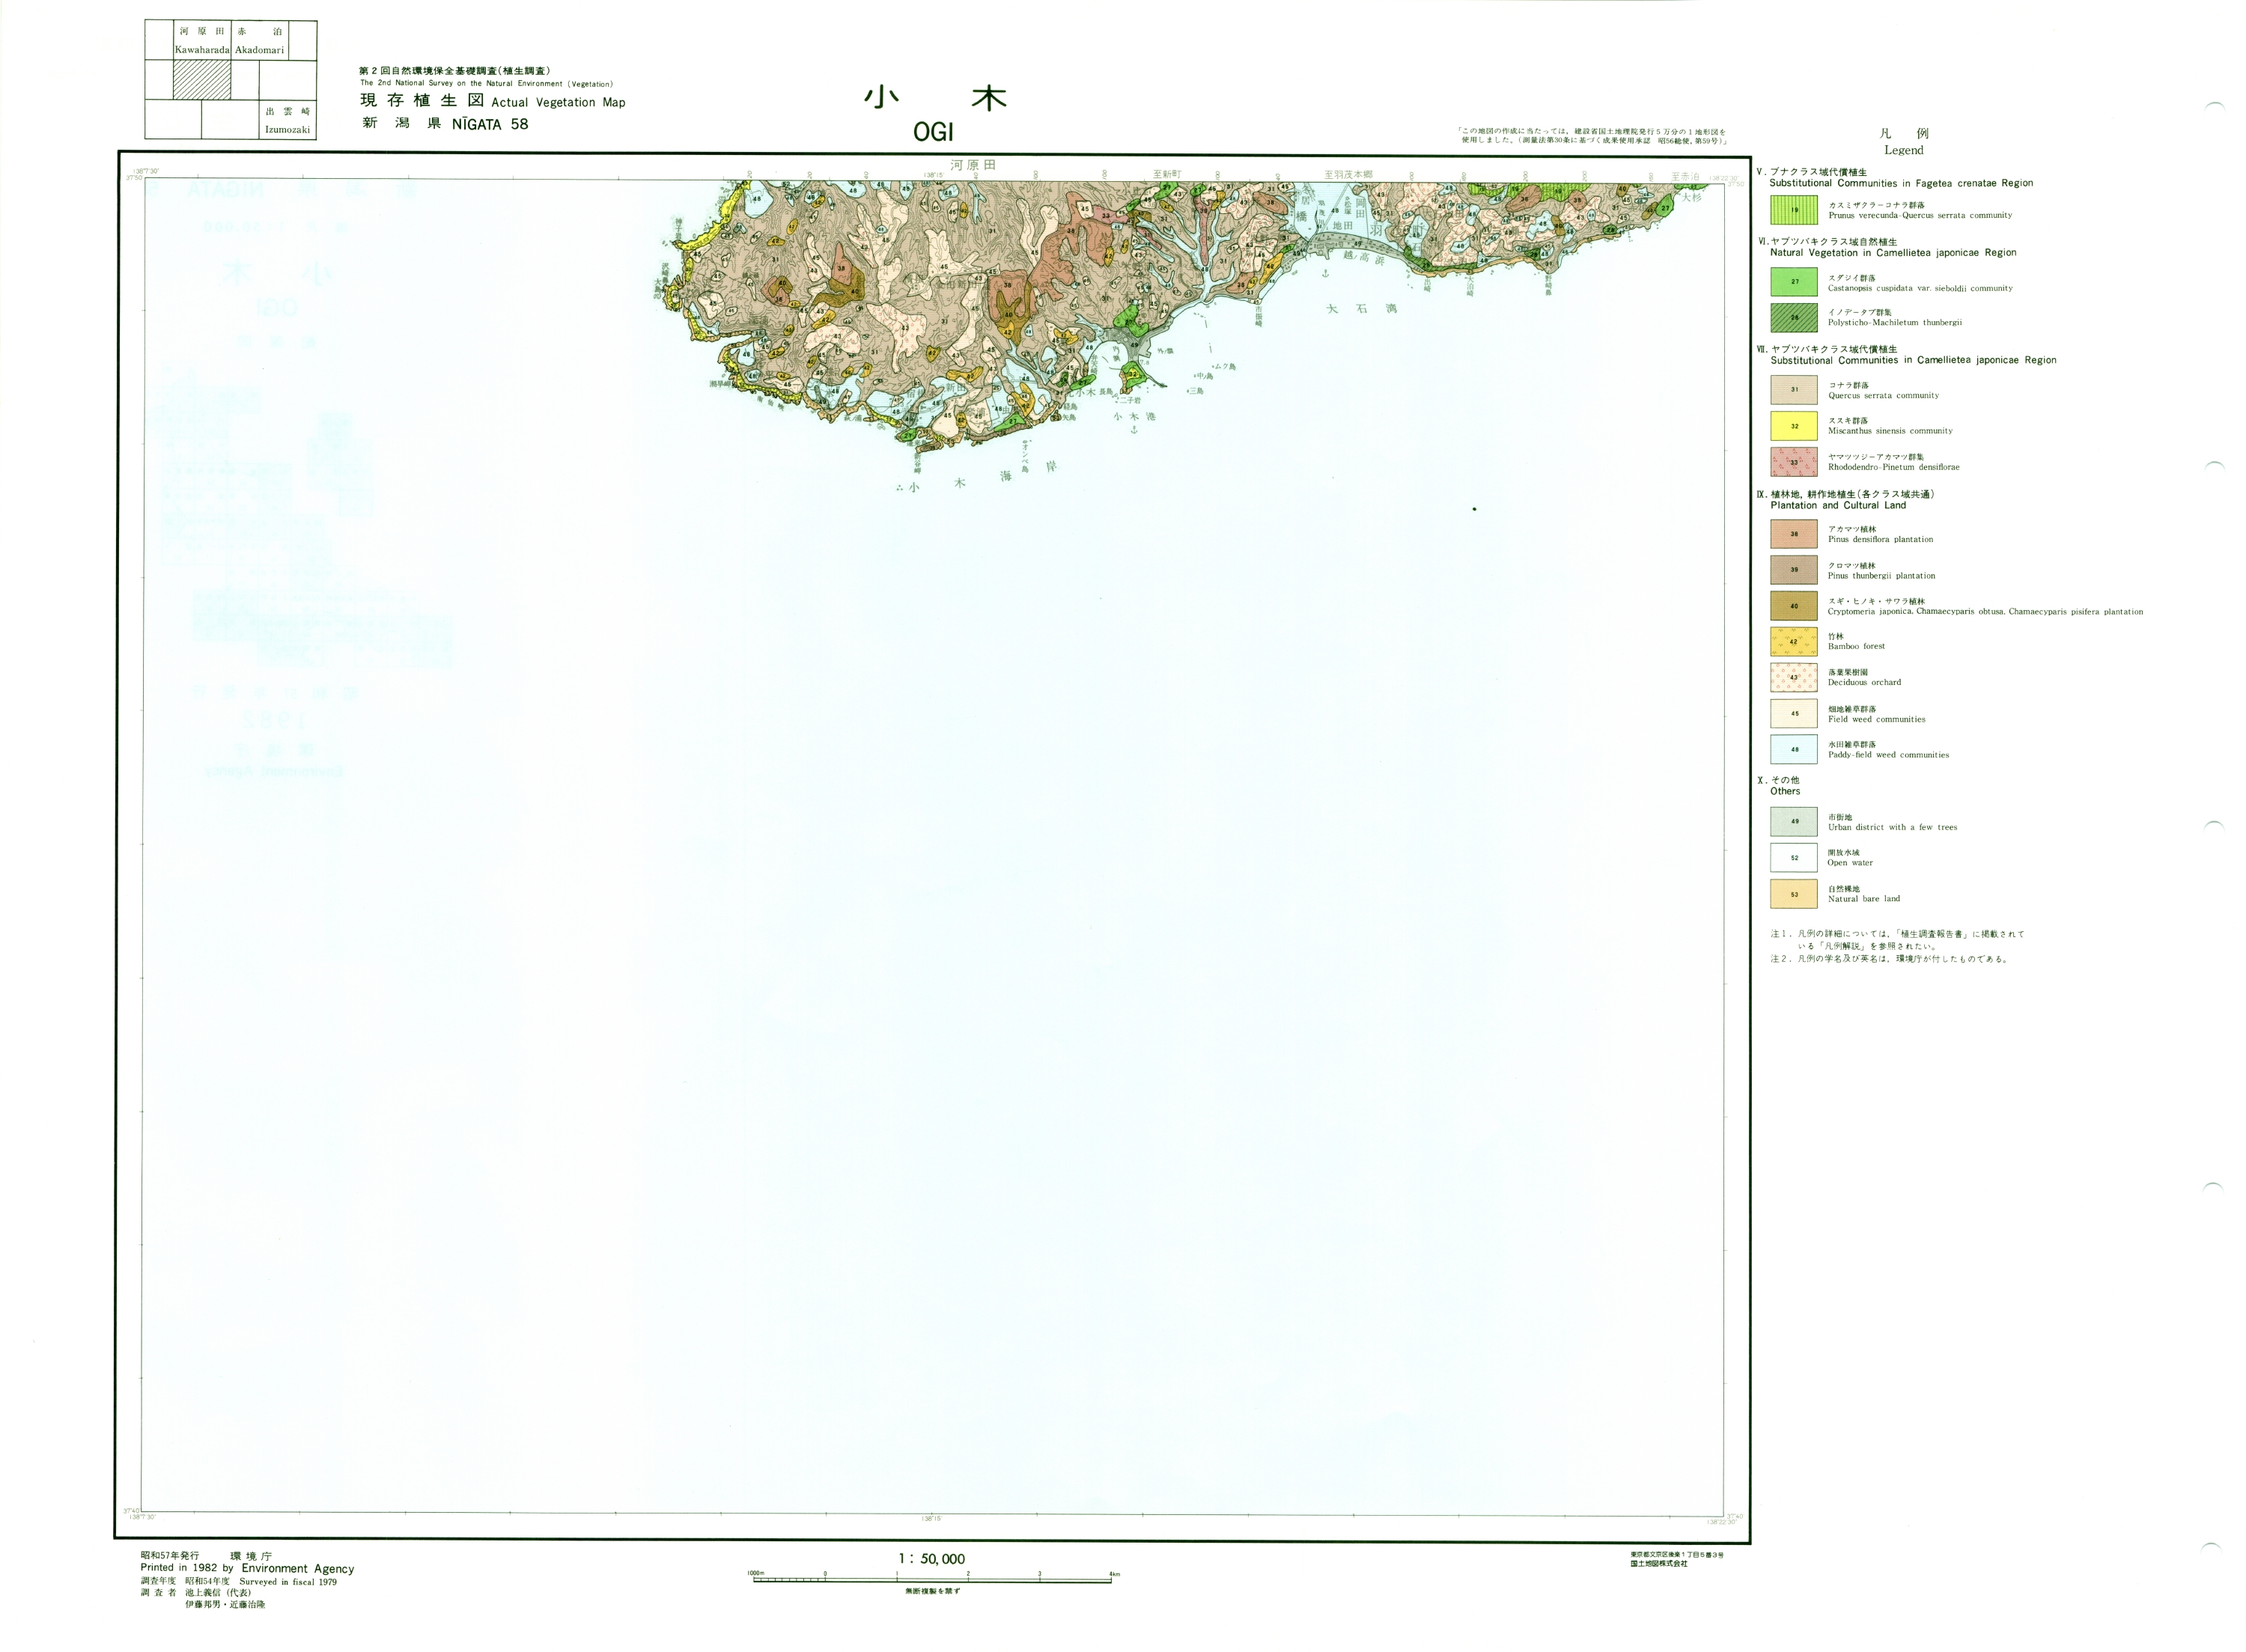This screenshot has height=1652, width=2246.
Task: Click legend swatch 19 Prunus verecunda-Quercus serrata
Action: coord(1794,210)
